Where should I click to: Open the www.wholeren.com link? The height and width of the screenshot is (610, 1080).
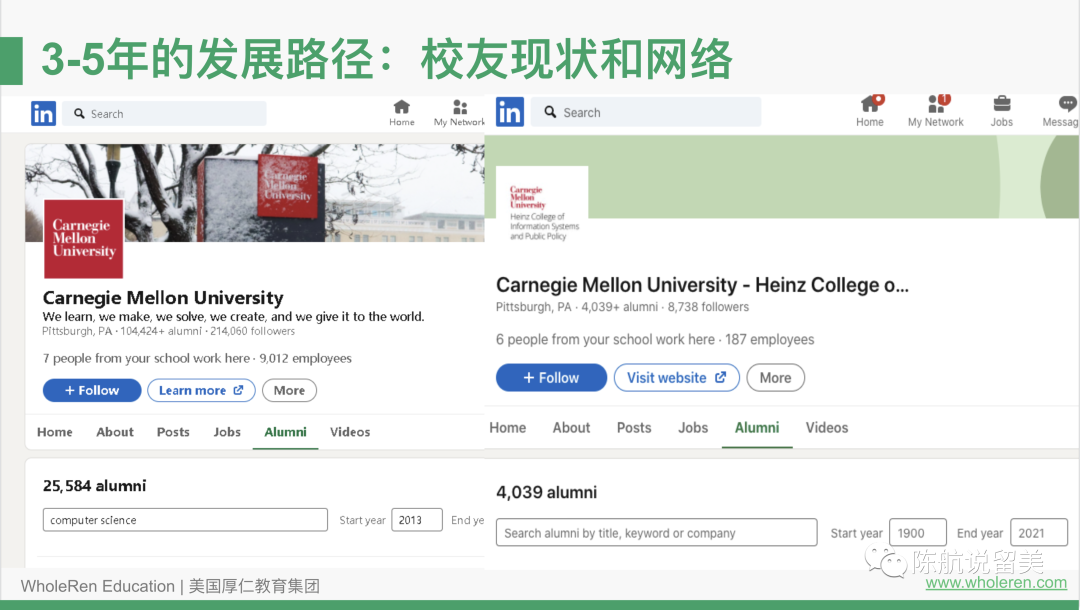point(996,583)
